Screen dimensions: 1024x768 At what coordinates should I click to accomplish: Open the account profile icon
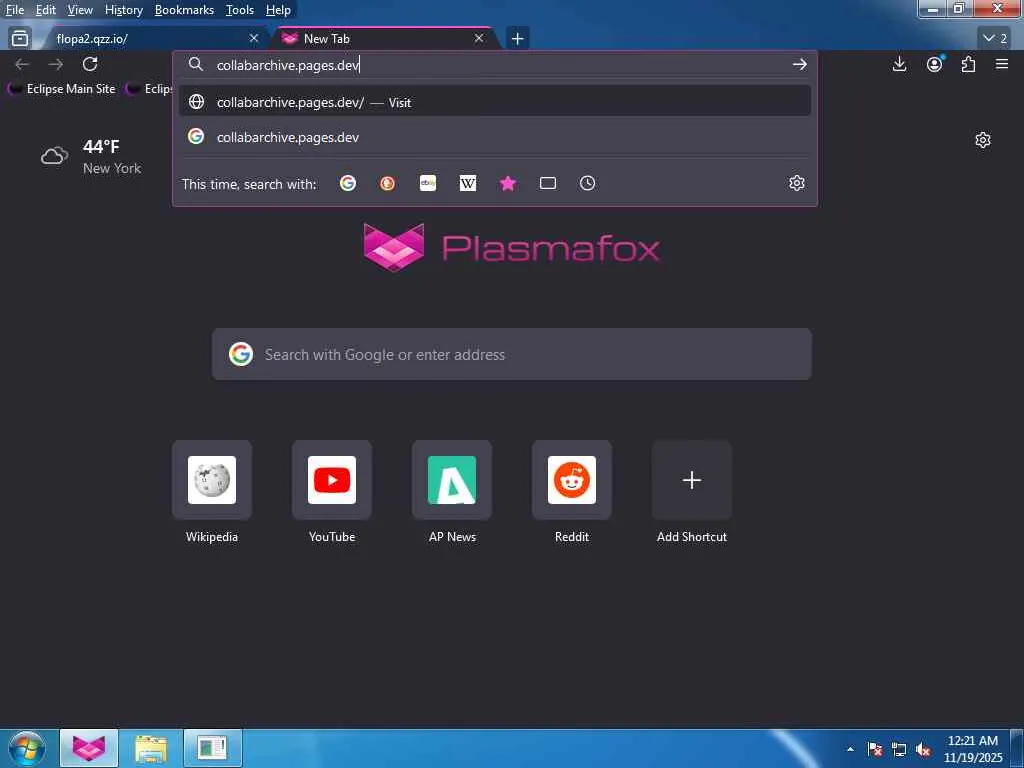click(935, 64)
